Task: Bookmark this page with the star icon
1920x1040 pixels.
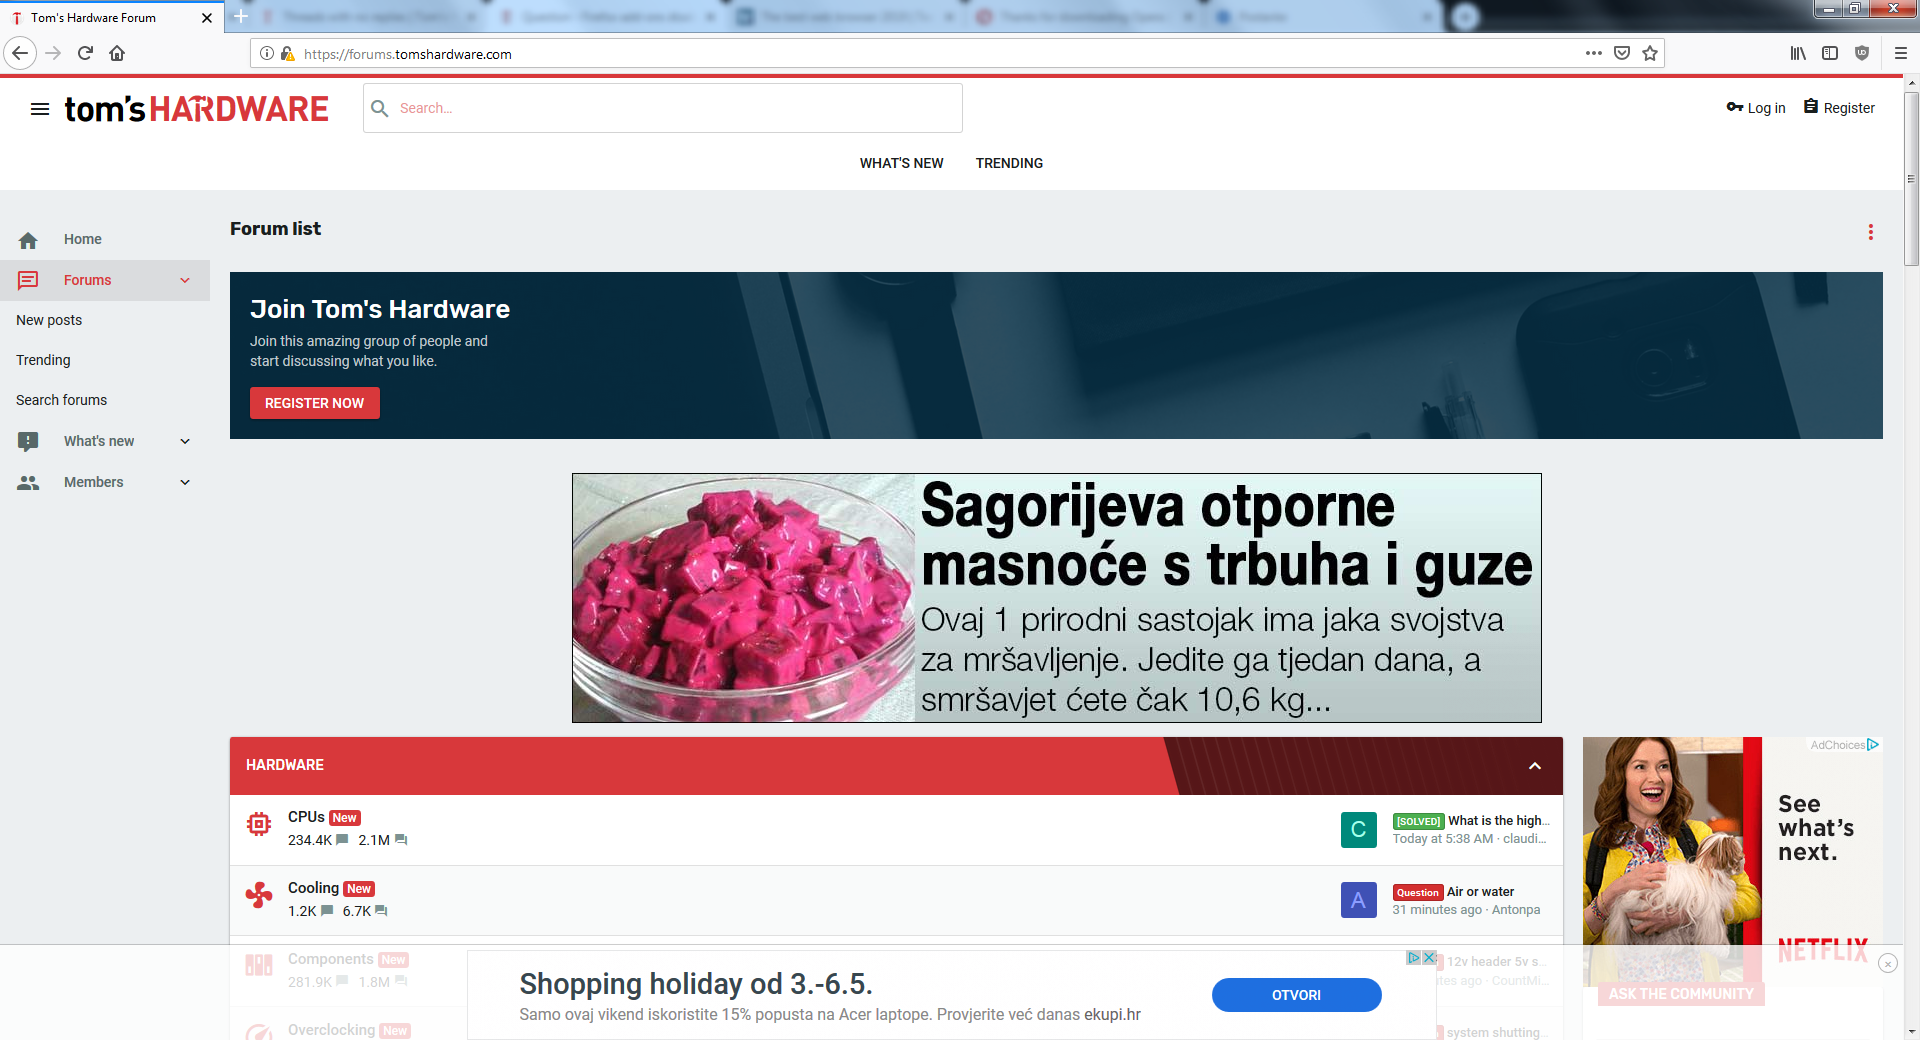Action: tap(1650, 53)
